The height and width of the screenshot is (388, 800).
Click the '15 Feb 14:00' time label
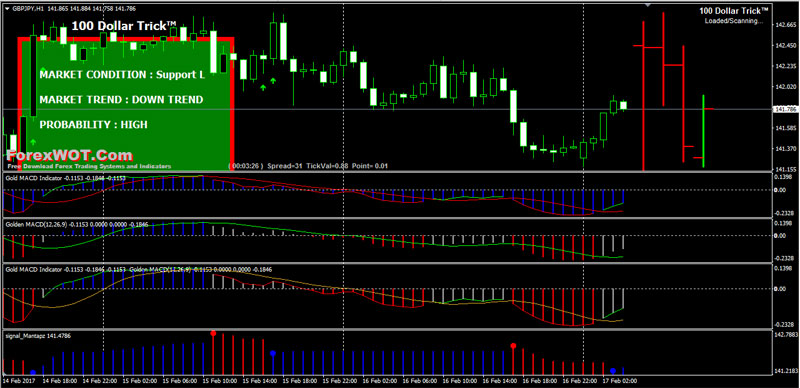click(260, 381)
